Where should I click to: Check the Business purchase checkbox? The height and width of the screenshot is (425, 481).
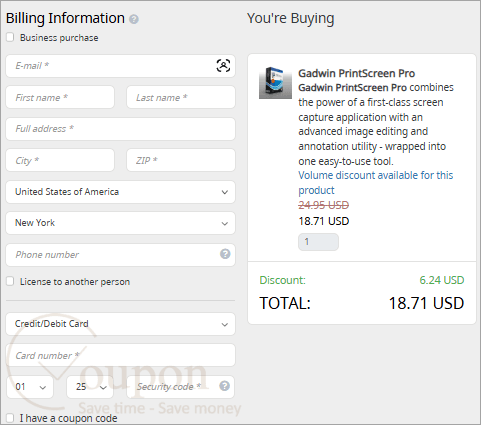click(x=10, y=37)
